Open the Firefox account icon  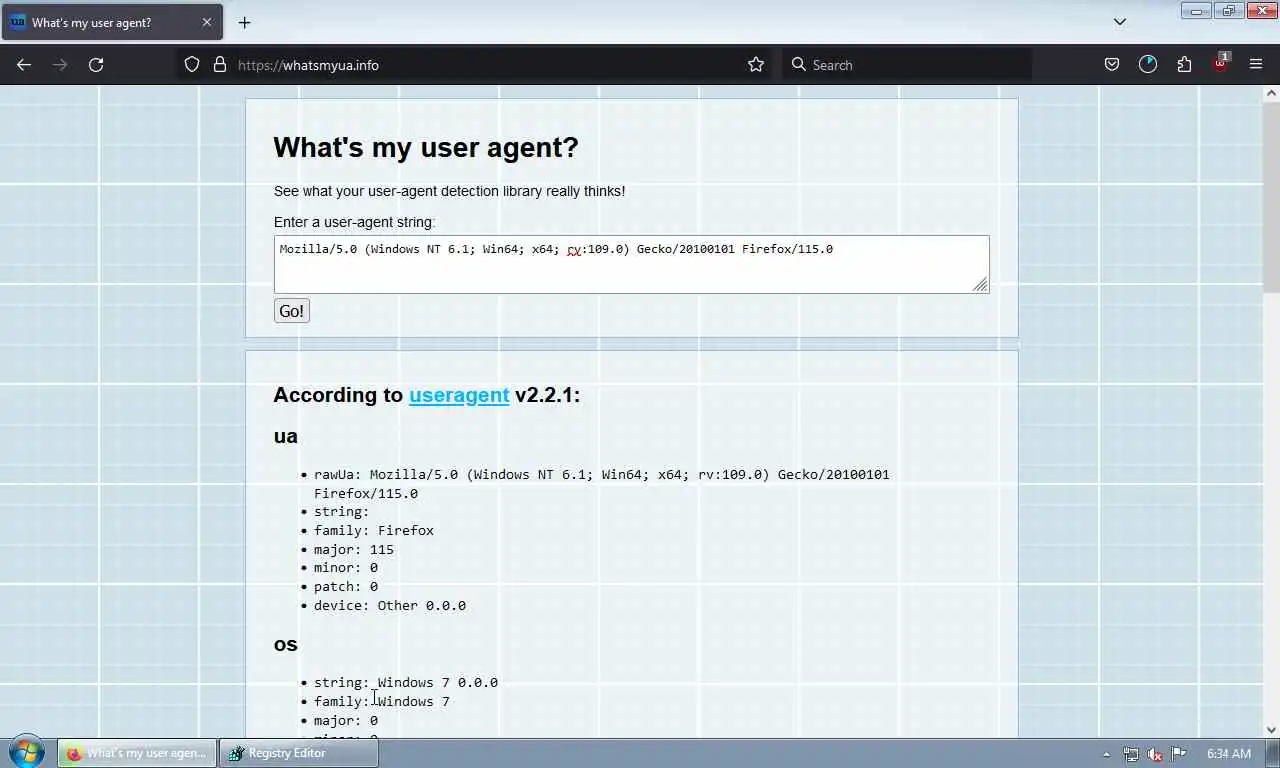click(1148, 65)
